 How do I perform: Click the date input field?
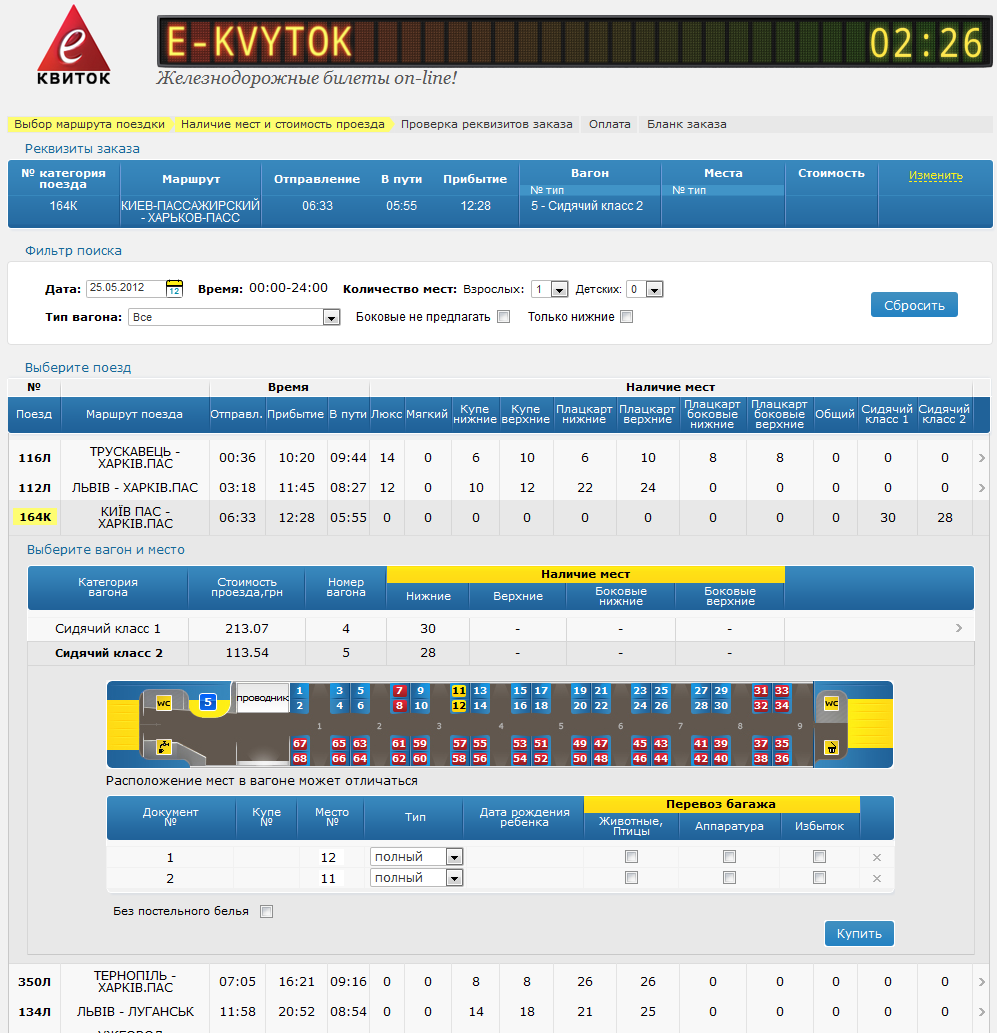coord(124,288)
